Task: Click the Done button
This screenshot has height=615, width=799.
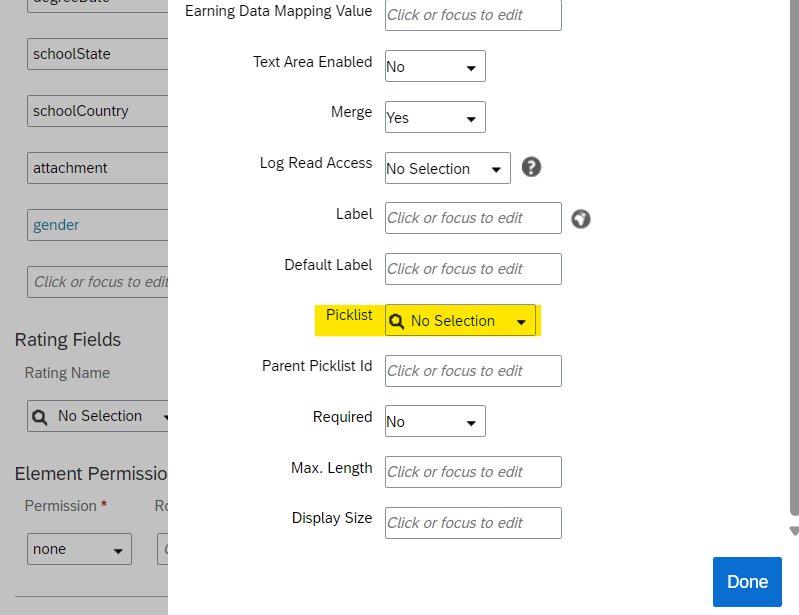Action: (x=747, y=582)
